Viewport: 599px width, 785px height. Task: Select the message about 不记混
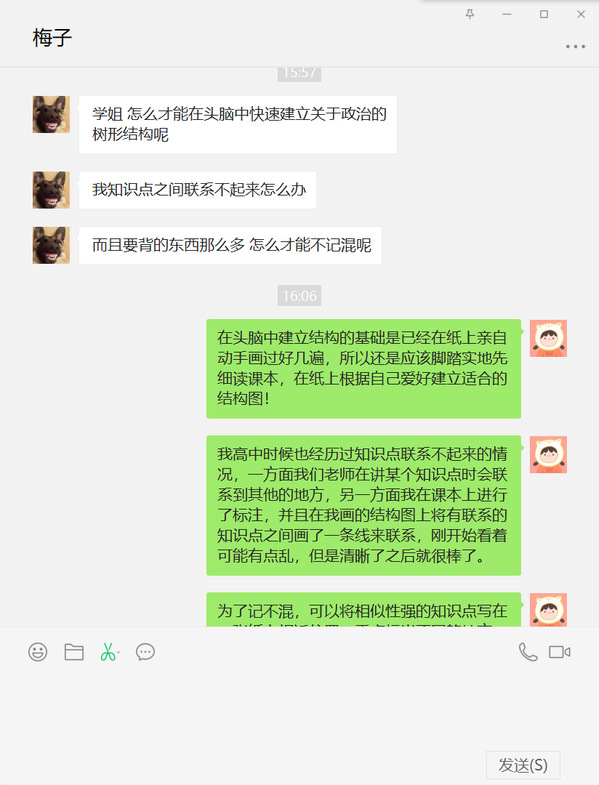tap(230, 245)
